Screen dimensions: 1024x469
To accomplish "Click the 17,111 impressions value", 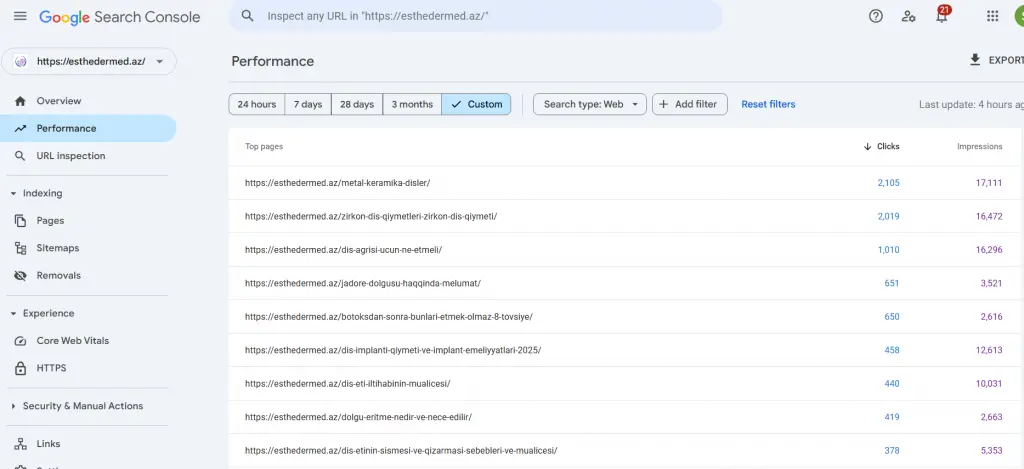I will coord(989,183).
